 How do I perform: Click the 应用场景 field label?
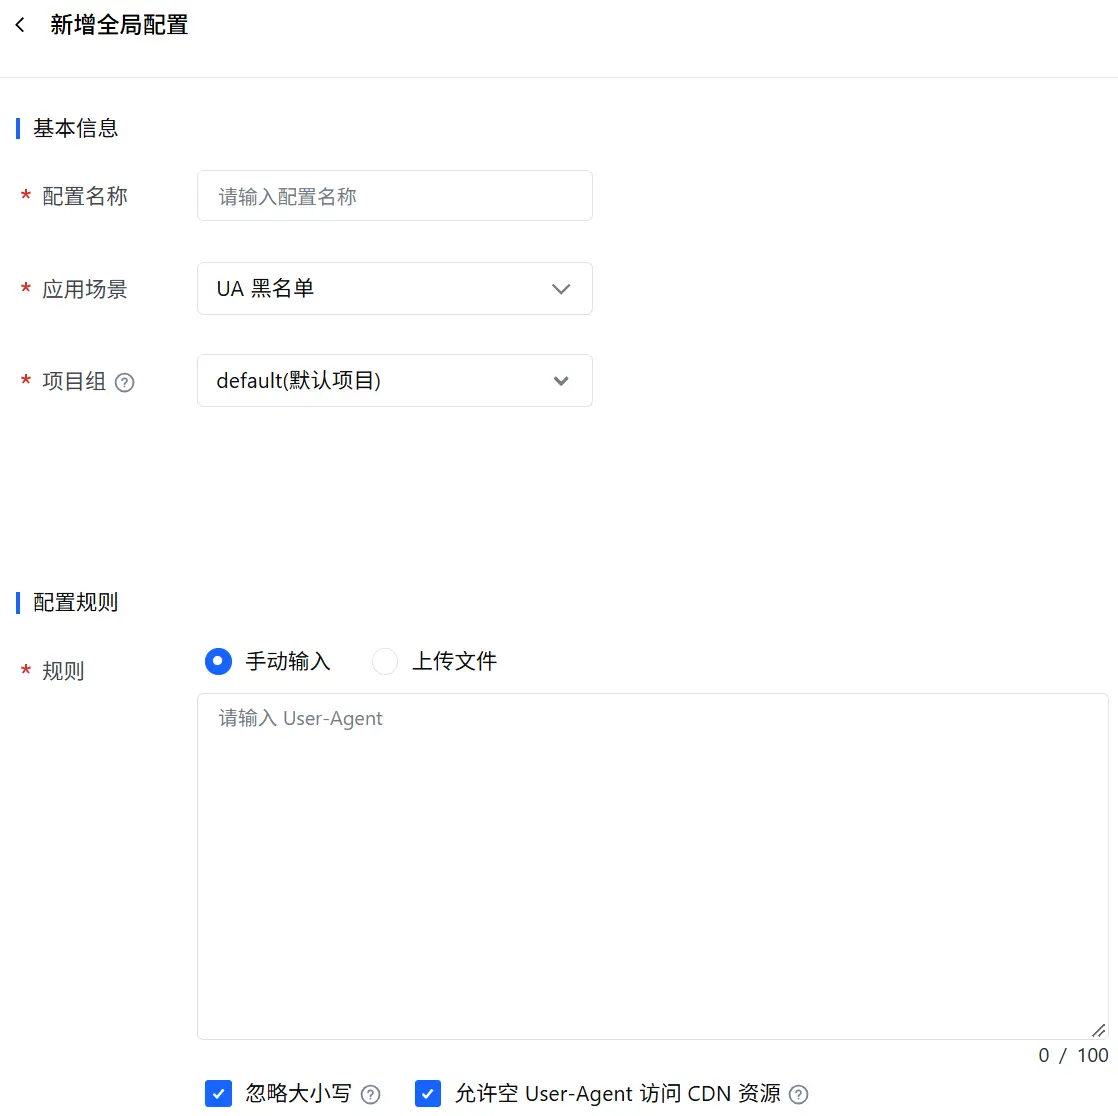click(85, 289)
